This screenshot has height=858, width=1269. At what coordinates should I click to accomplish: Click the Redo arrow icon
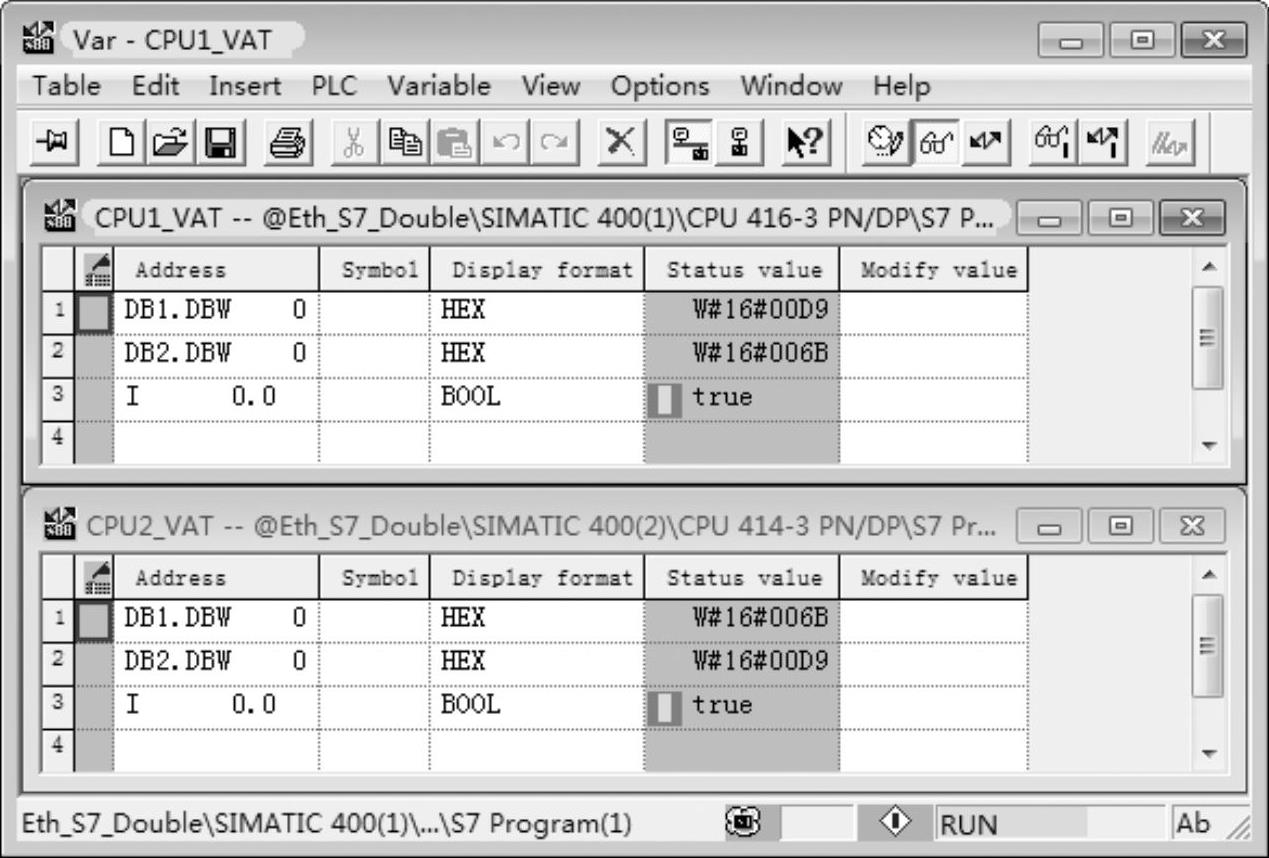click(x=552, y=142)
